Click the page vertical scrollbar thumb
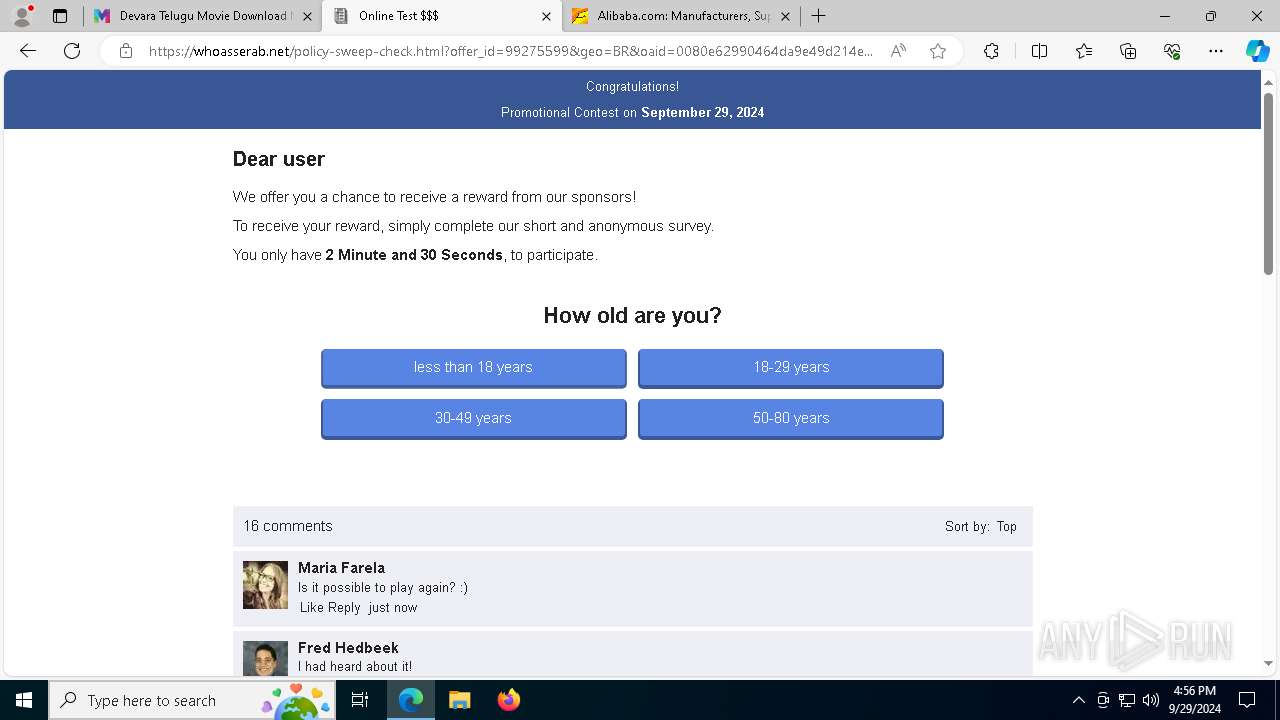The image size is (1280, 720). [x=1268, y=182]
